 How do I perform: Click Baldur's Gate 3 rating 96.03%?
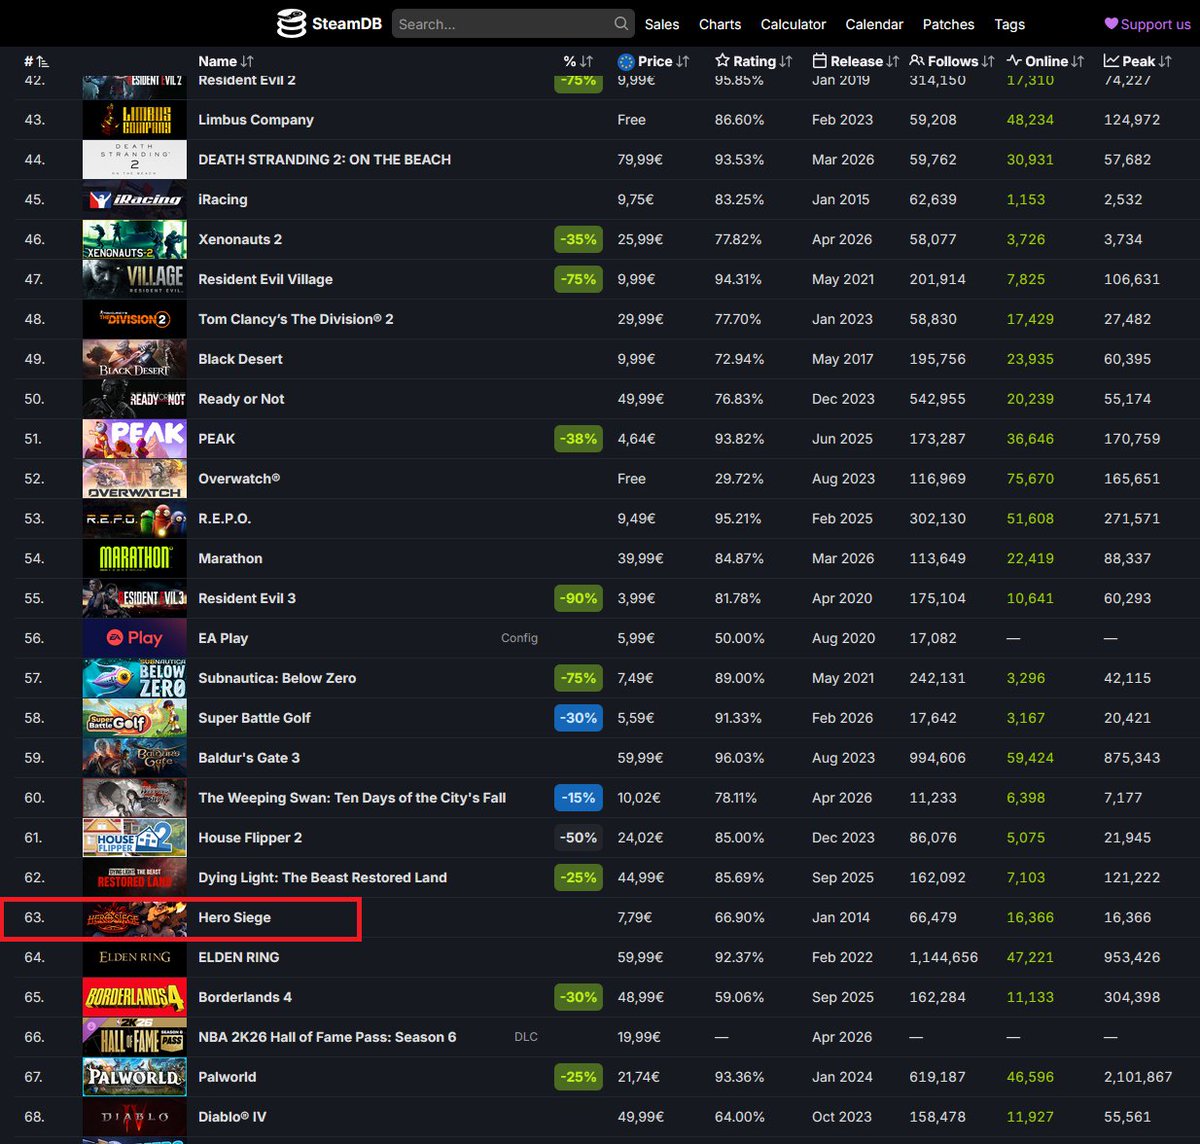739,758
